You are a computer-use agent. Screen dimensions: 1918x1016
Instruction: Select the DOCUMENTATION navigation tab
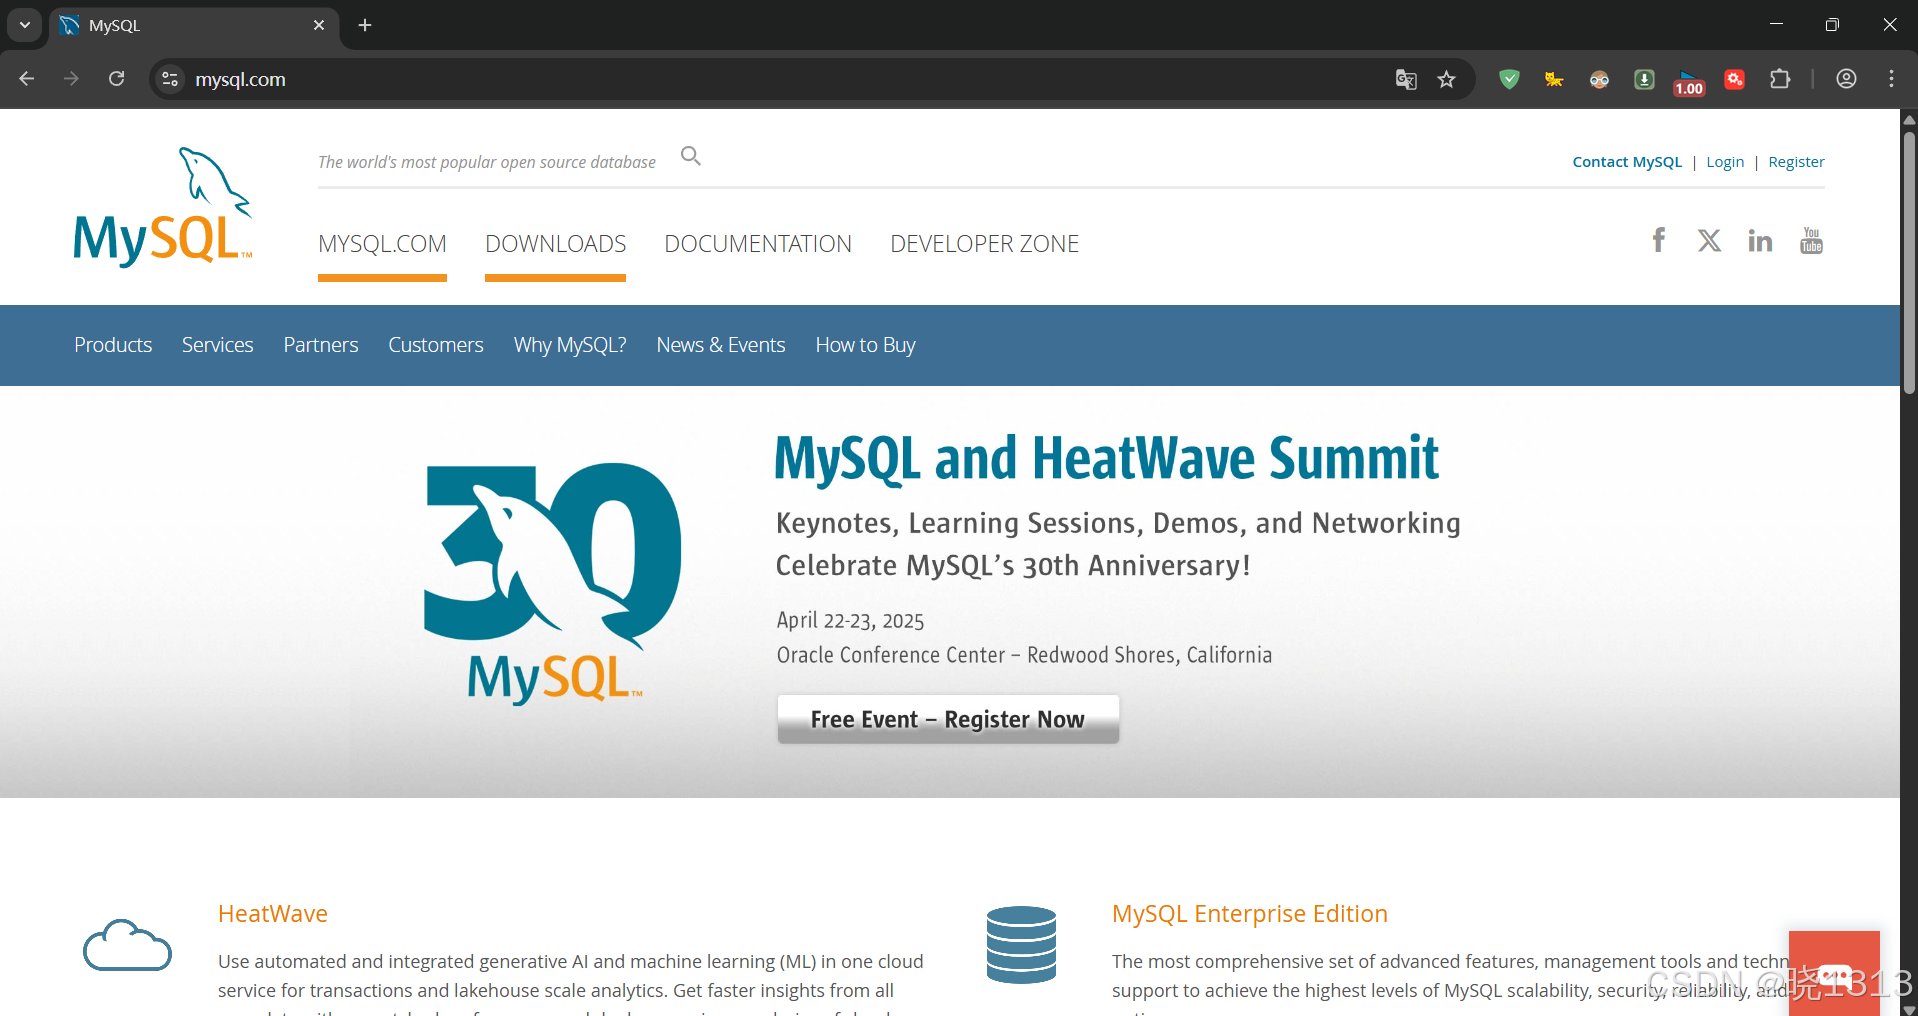(758, 244)
